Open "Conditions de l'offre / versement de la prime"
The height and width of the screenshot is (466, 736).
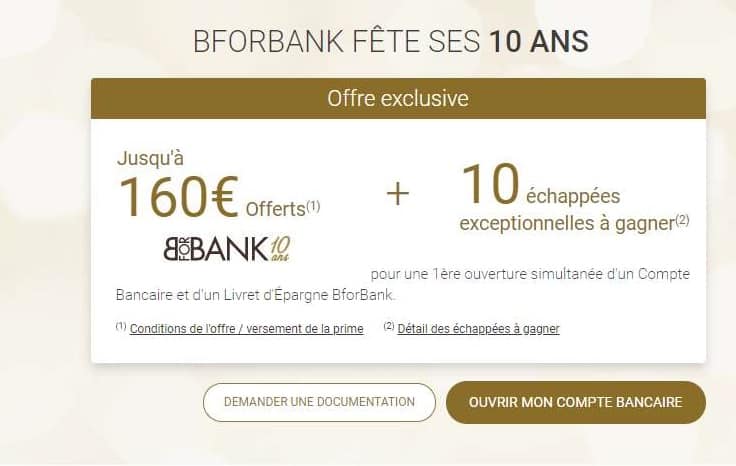coord(246,328)
